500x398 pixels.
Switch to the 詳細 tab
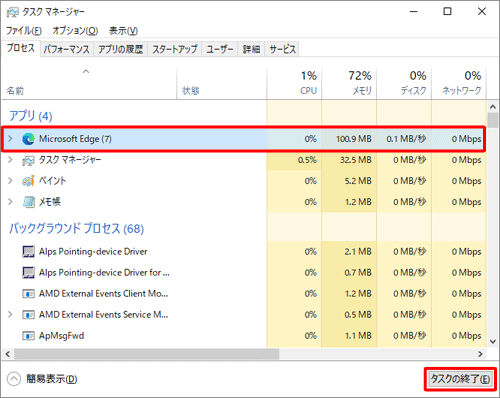click(251, 49)
